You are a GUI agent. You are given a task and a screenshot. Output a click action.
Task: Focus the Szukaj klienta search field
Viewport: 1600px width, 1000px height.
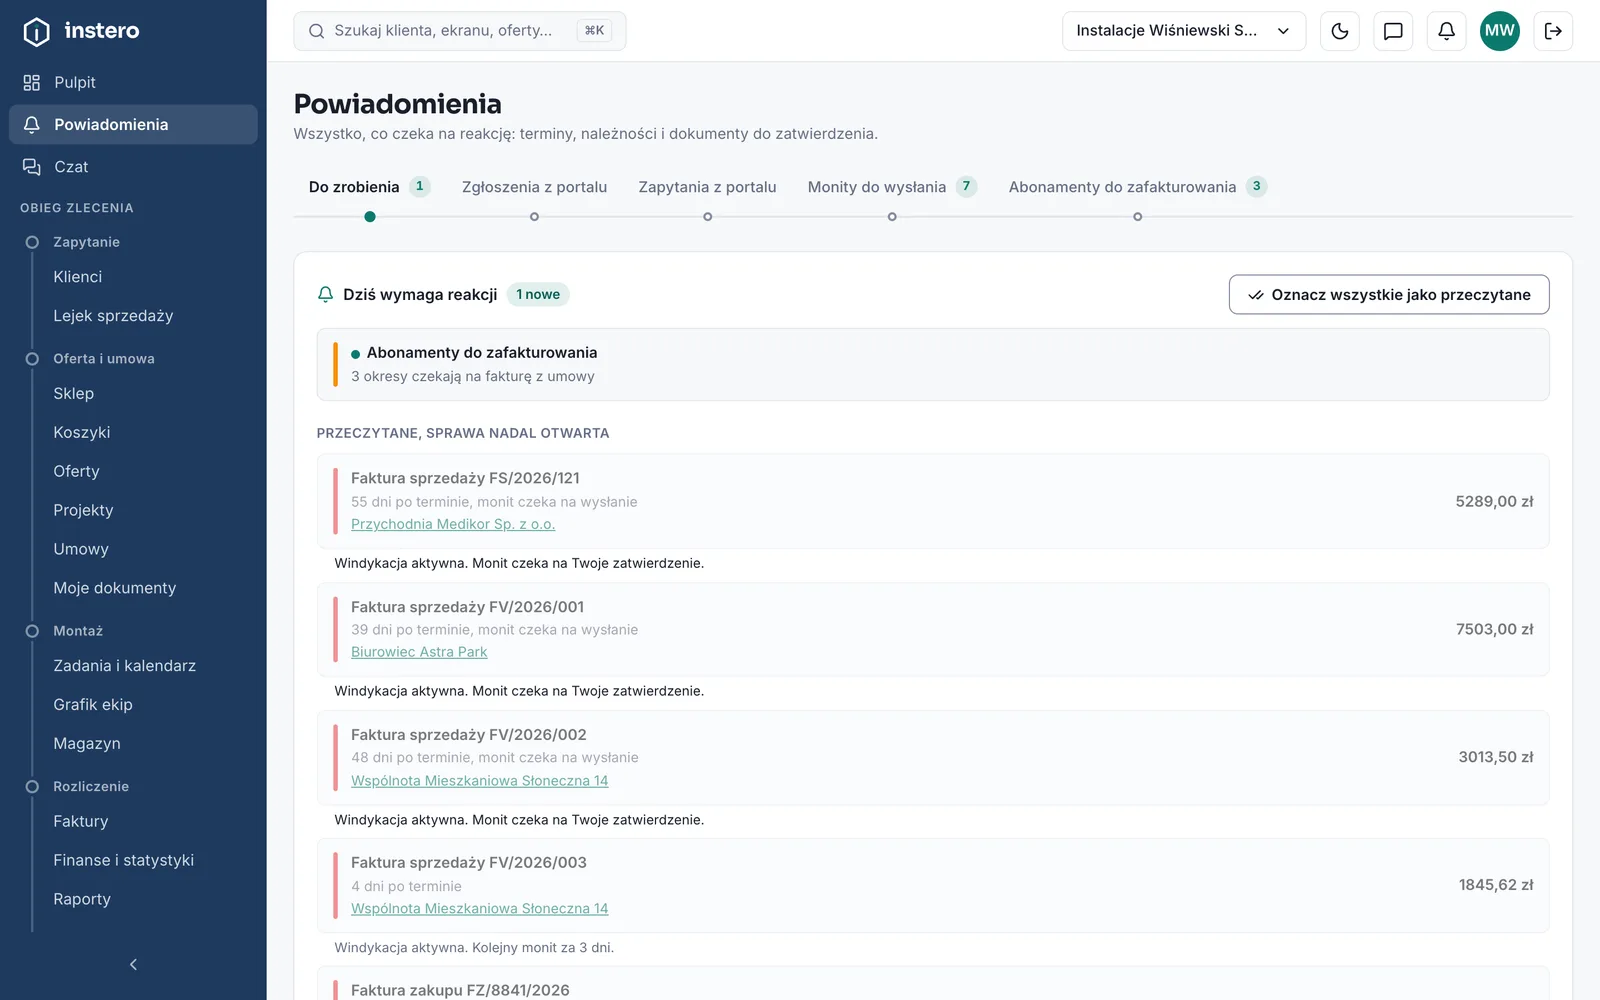pos(459,31)
